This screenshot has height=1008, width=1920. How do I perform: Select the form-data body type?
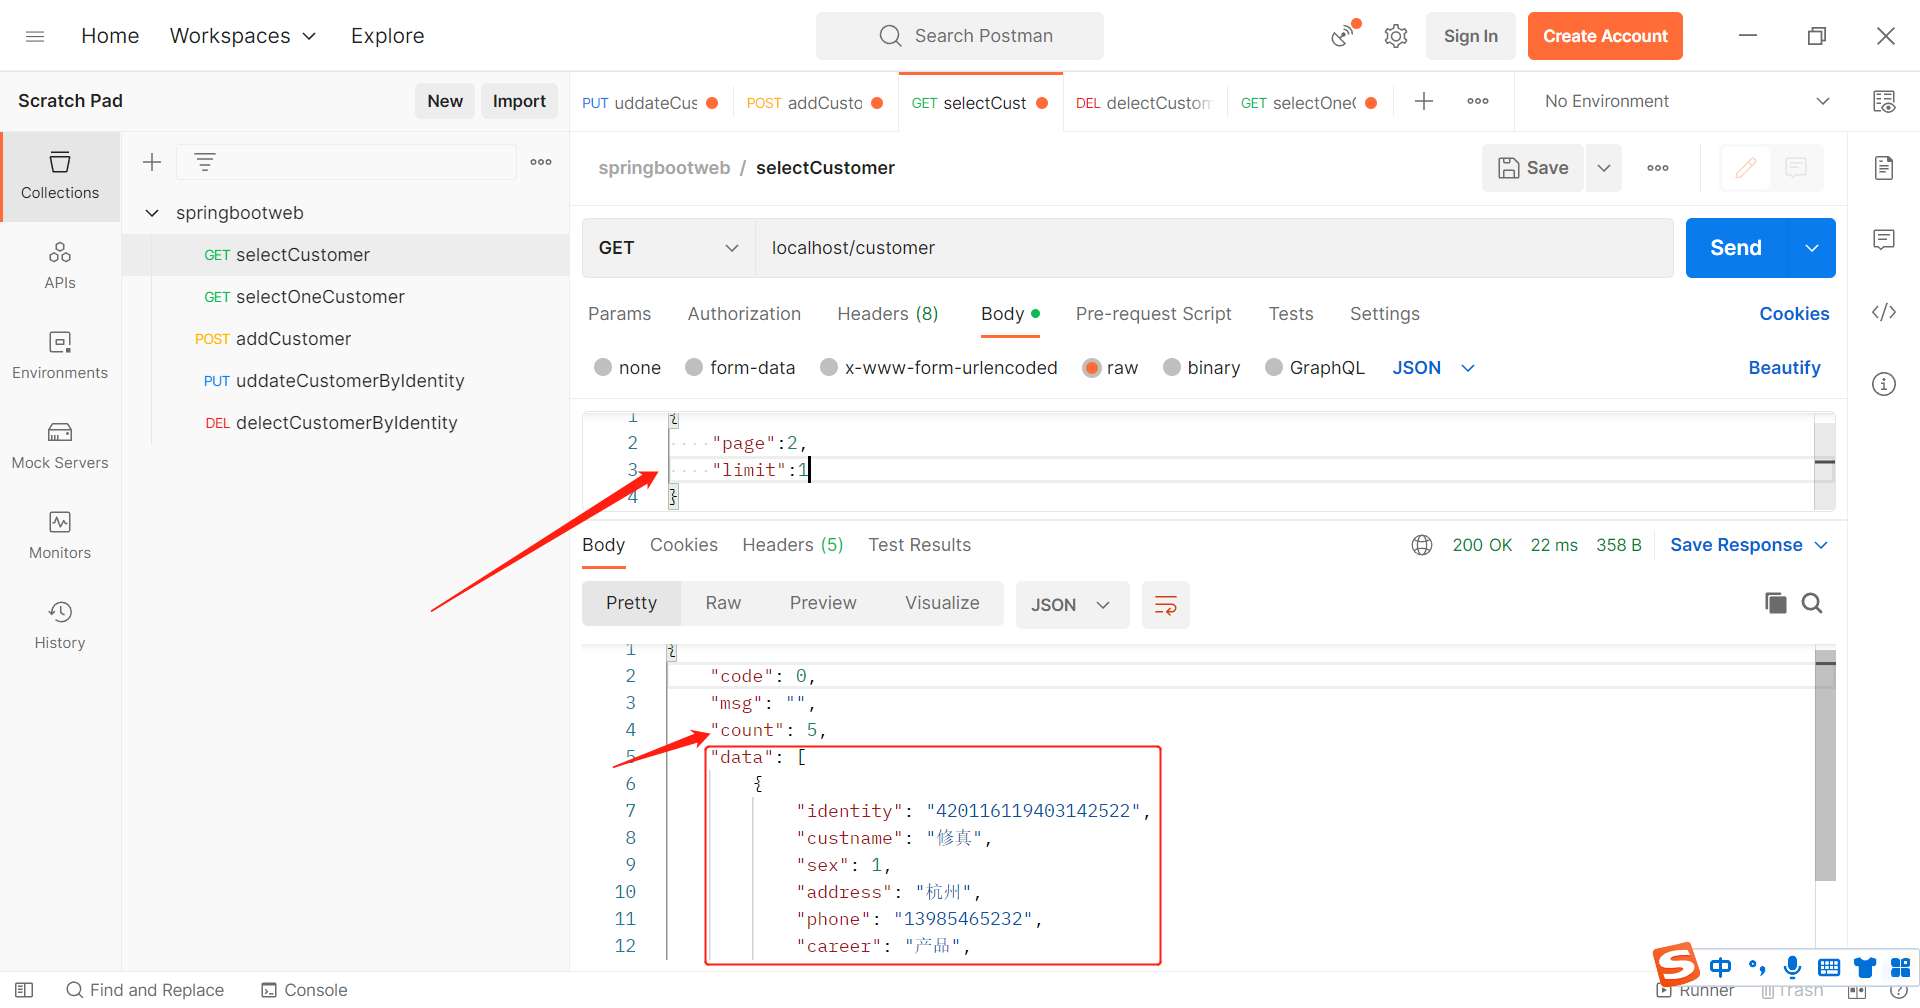pos(694,367)
